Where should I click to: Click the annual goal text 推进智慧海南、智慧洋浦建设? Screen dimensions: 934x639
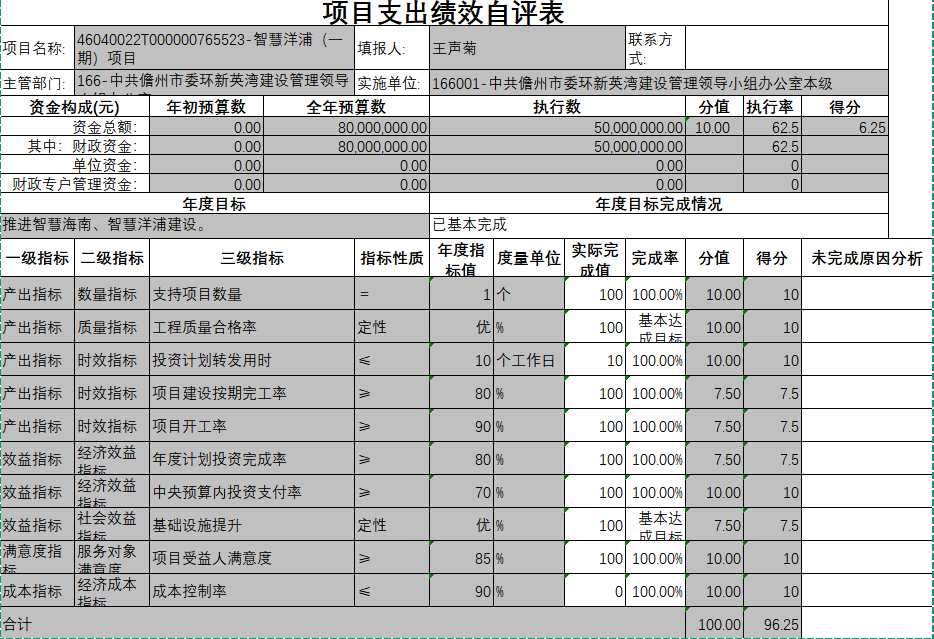point(215,224)
